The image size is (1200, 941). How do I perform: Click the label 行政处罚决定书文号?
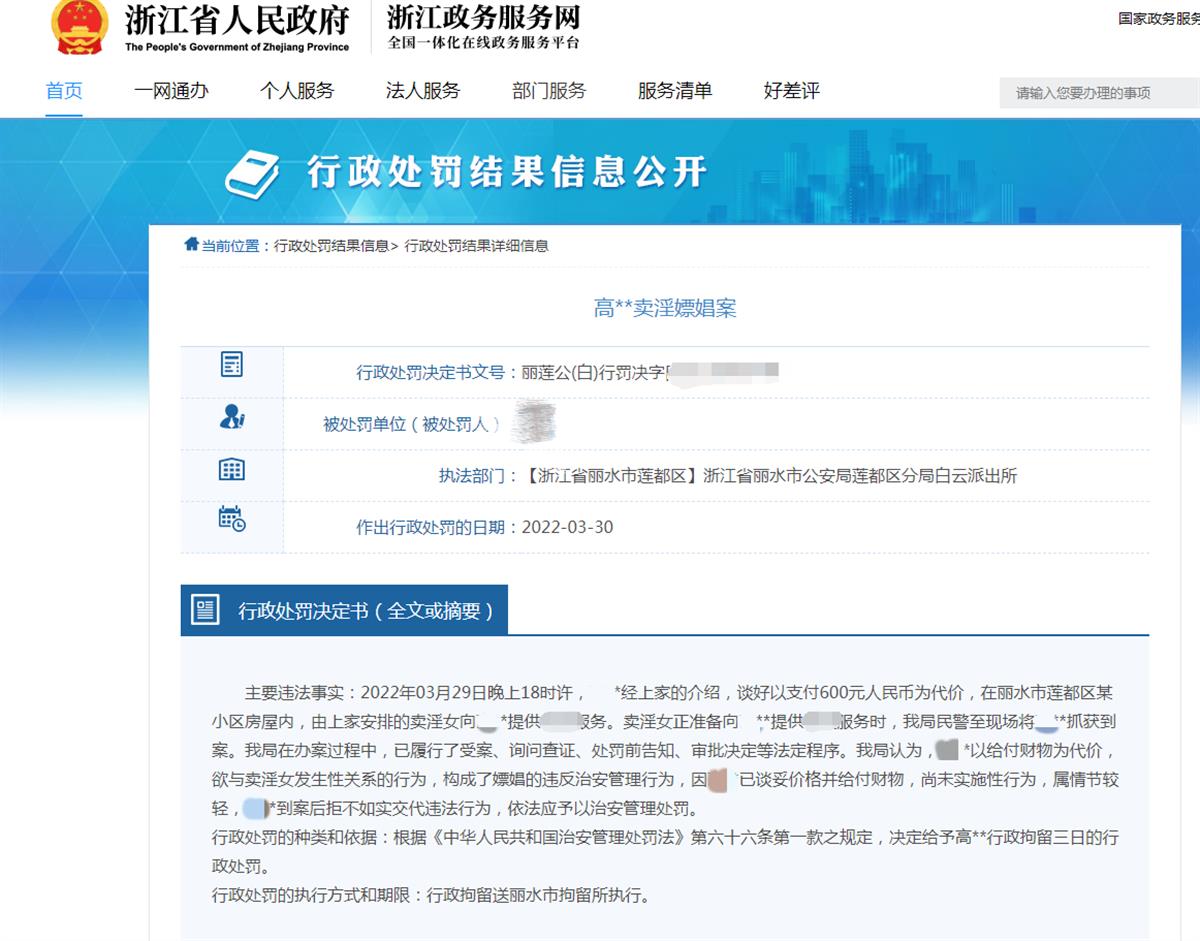click(431, 373)
